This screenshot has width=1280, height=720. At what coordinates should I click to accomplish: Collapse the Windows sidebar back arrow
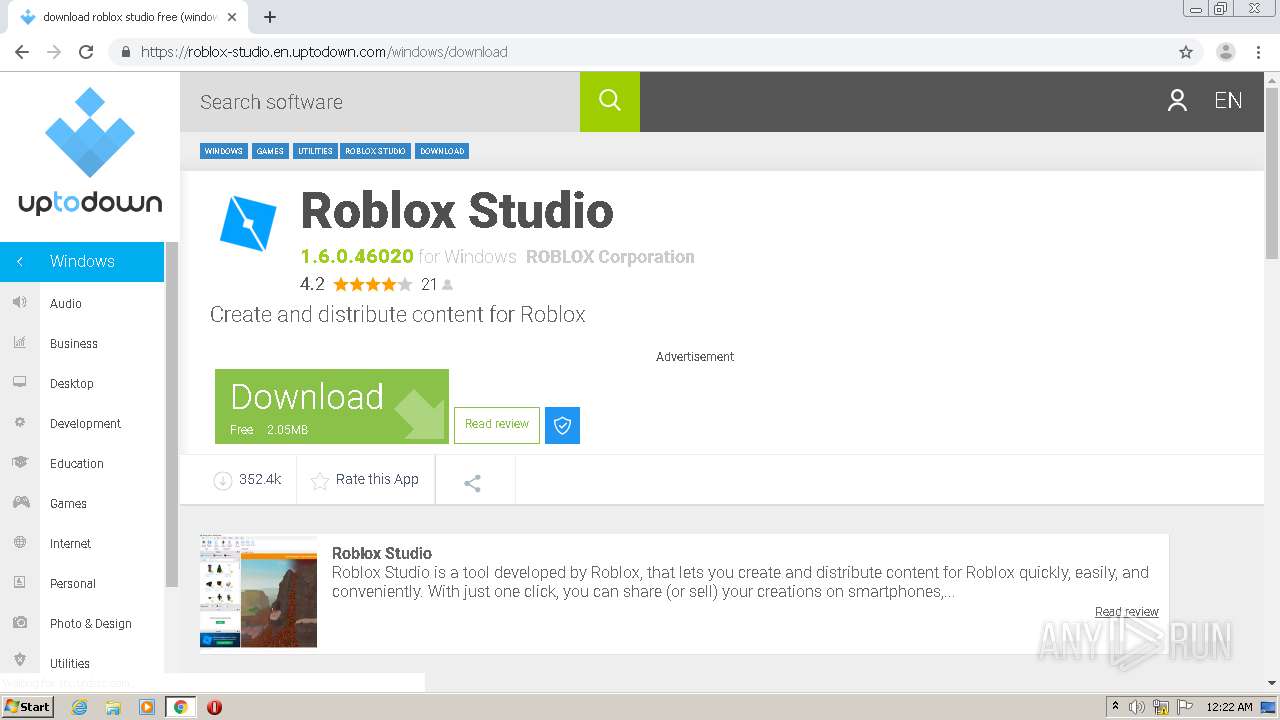(x=19, y=261)
